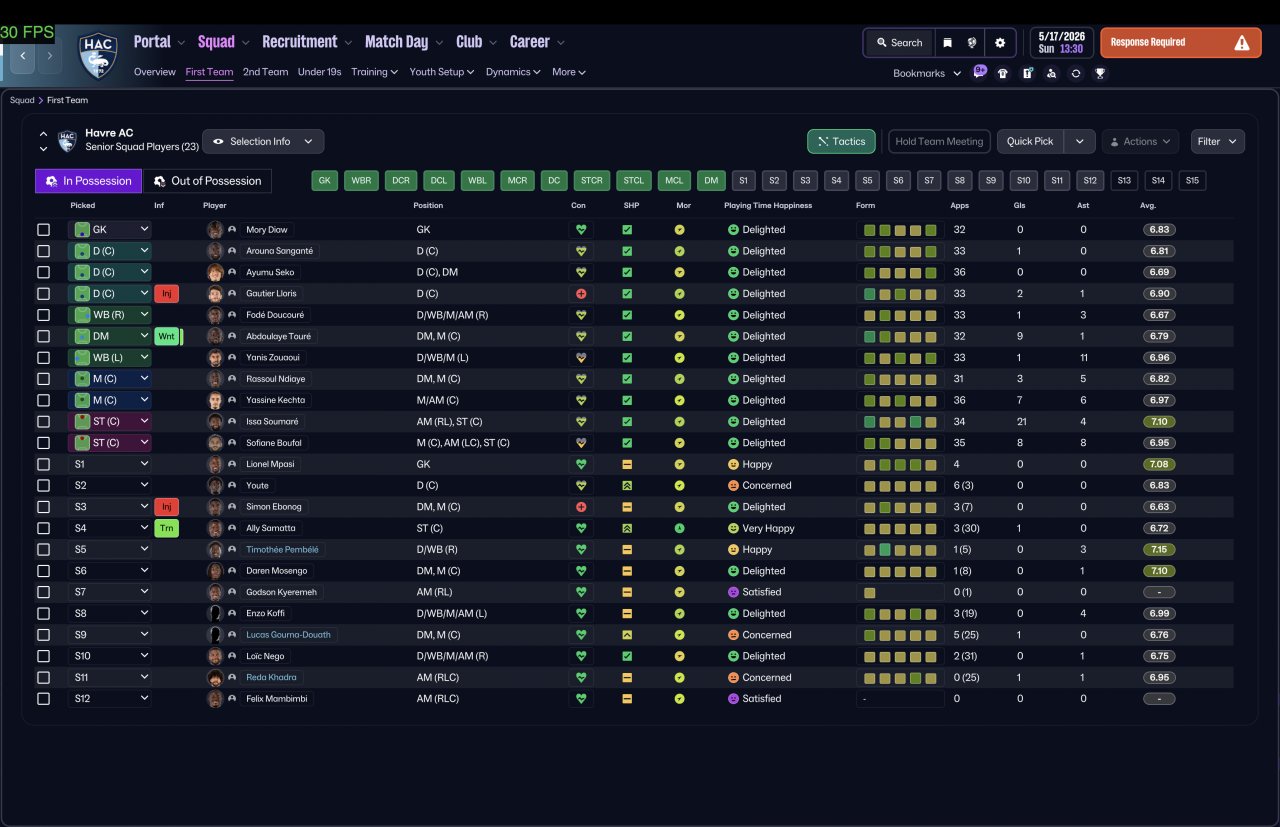The height and width of the screenshot is (827, 1280).
Task: Select the S13 substitute slot chip
Action: [x=1126, y=181]
